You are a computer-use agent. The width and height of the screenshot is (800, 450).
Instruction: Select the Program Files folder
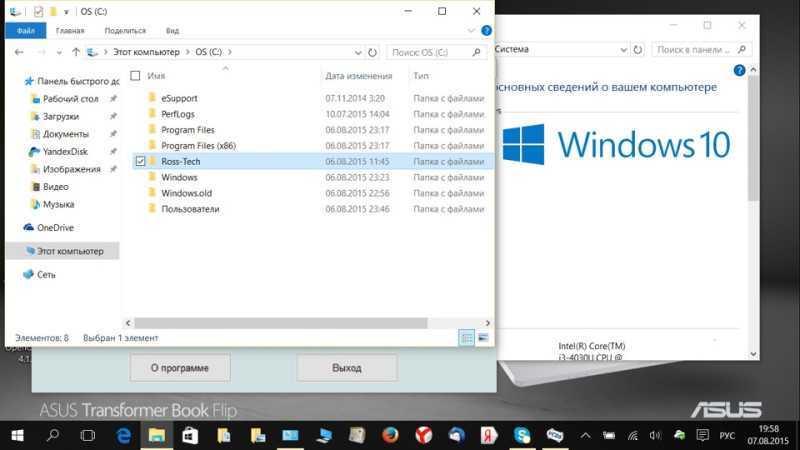point(188,130)
